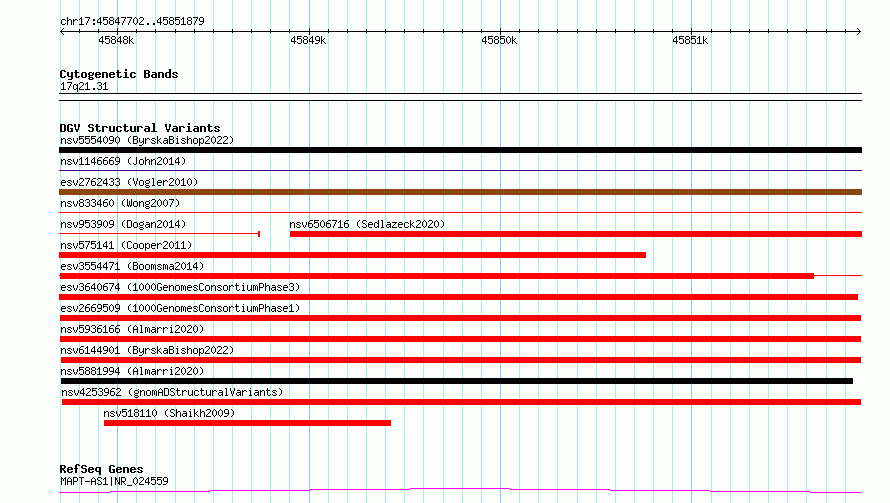This screenshot has height=503, width=890.
Task: Select the magenta MAPT-AS1 gene line
Action: (x=460, y=490)
